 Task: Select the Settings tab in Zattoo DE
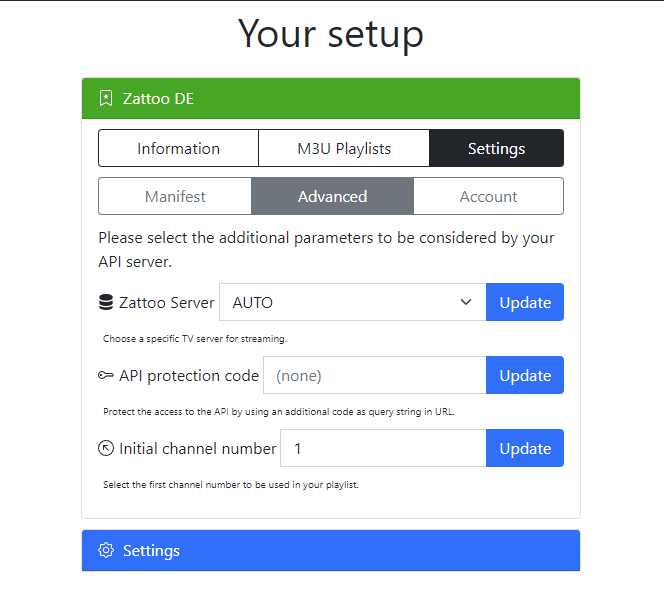(496, 148)
